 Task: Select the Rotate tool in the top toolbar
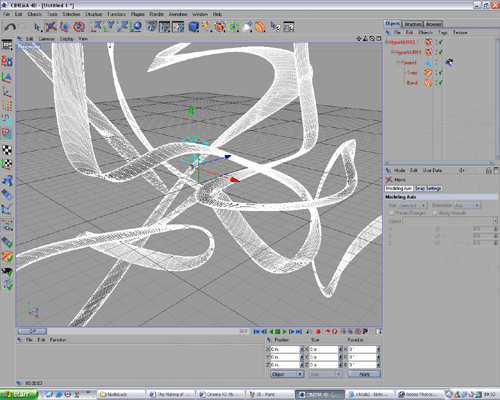pos(79,27)
